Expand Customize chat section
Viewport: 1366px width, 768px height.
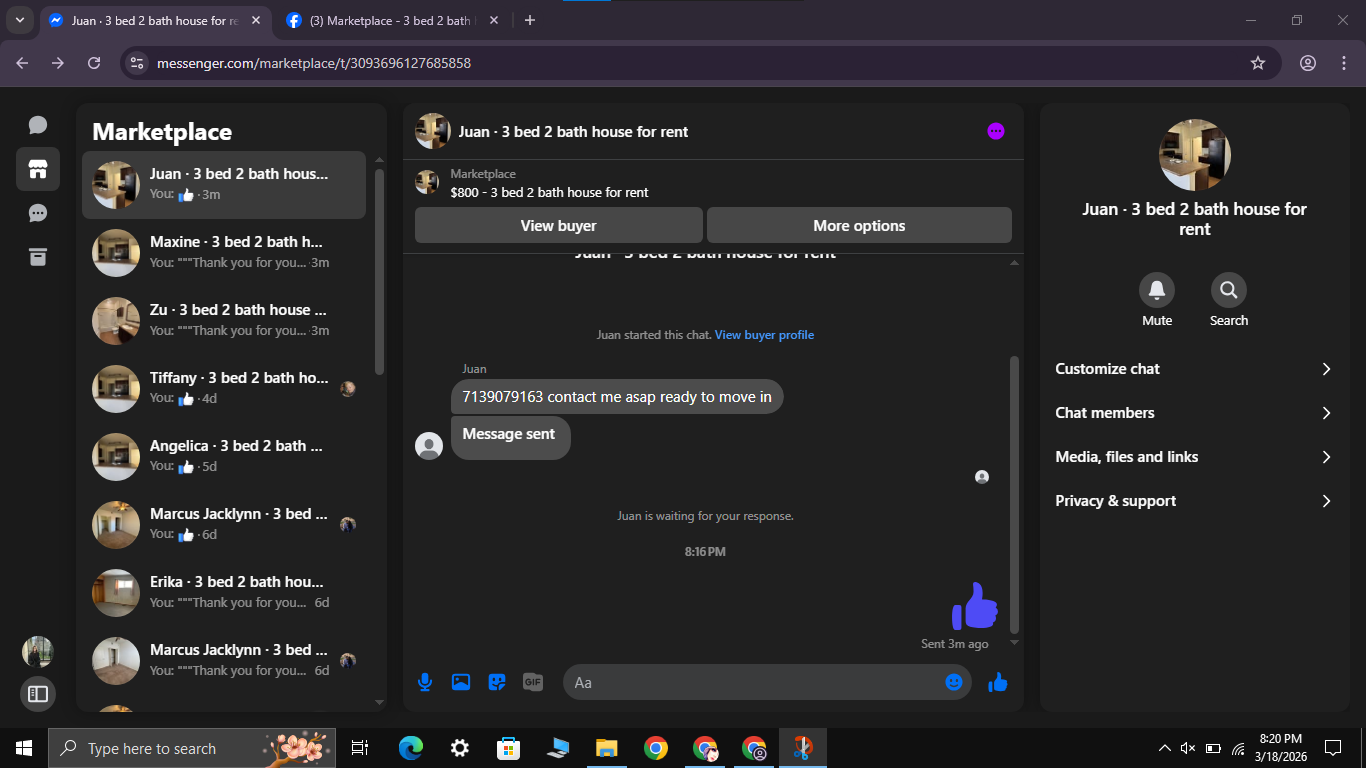[1194, 369]
